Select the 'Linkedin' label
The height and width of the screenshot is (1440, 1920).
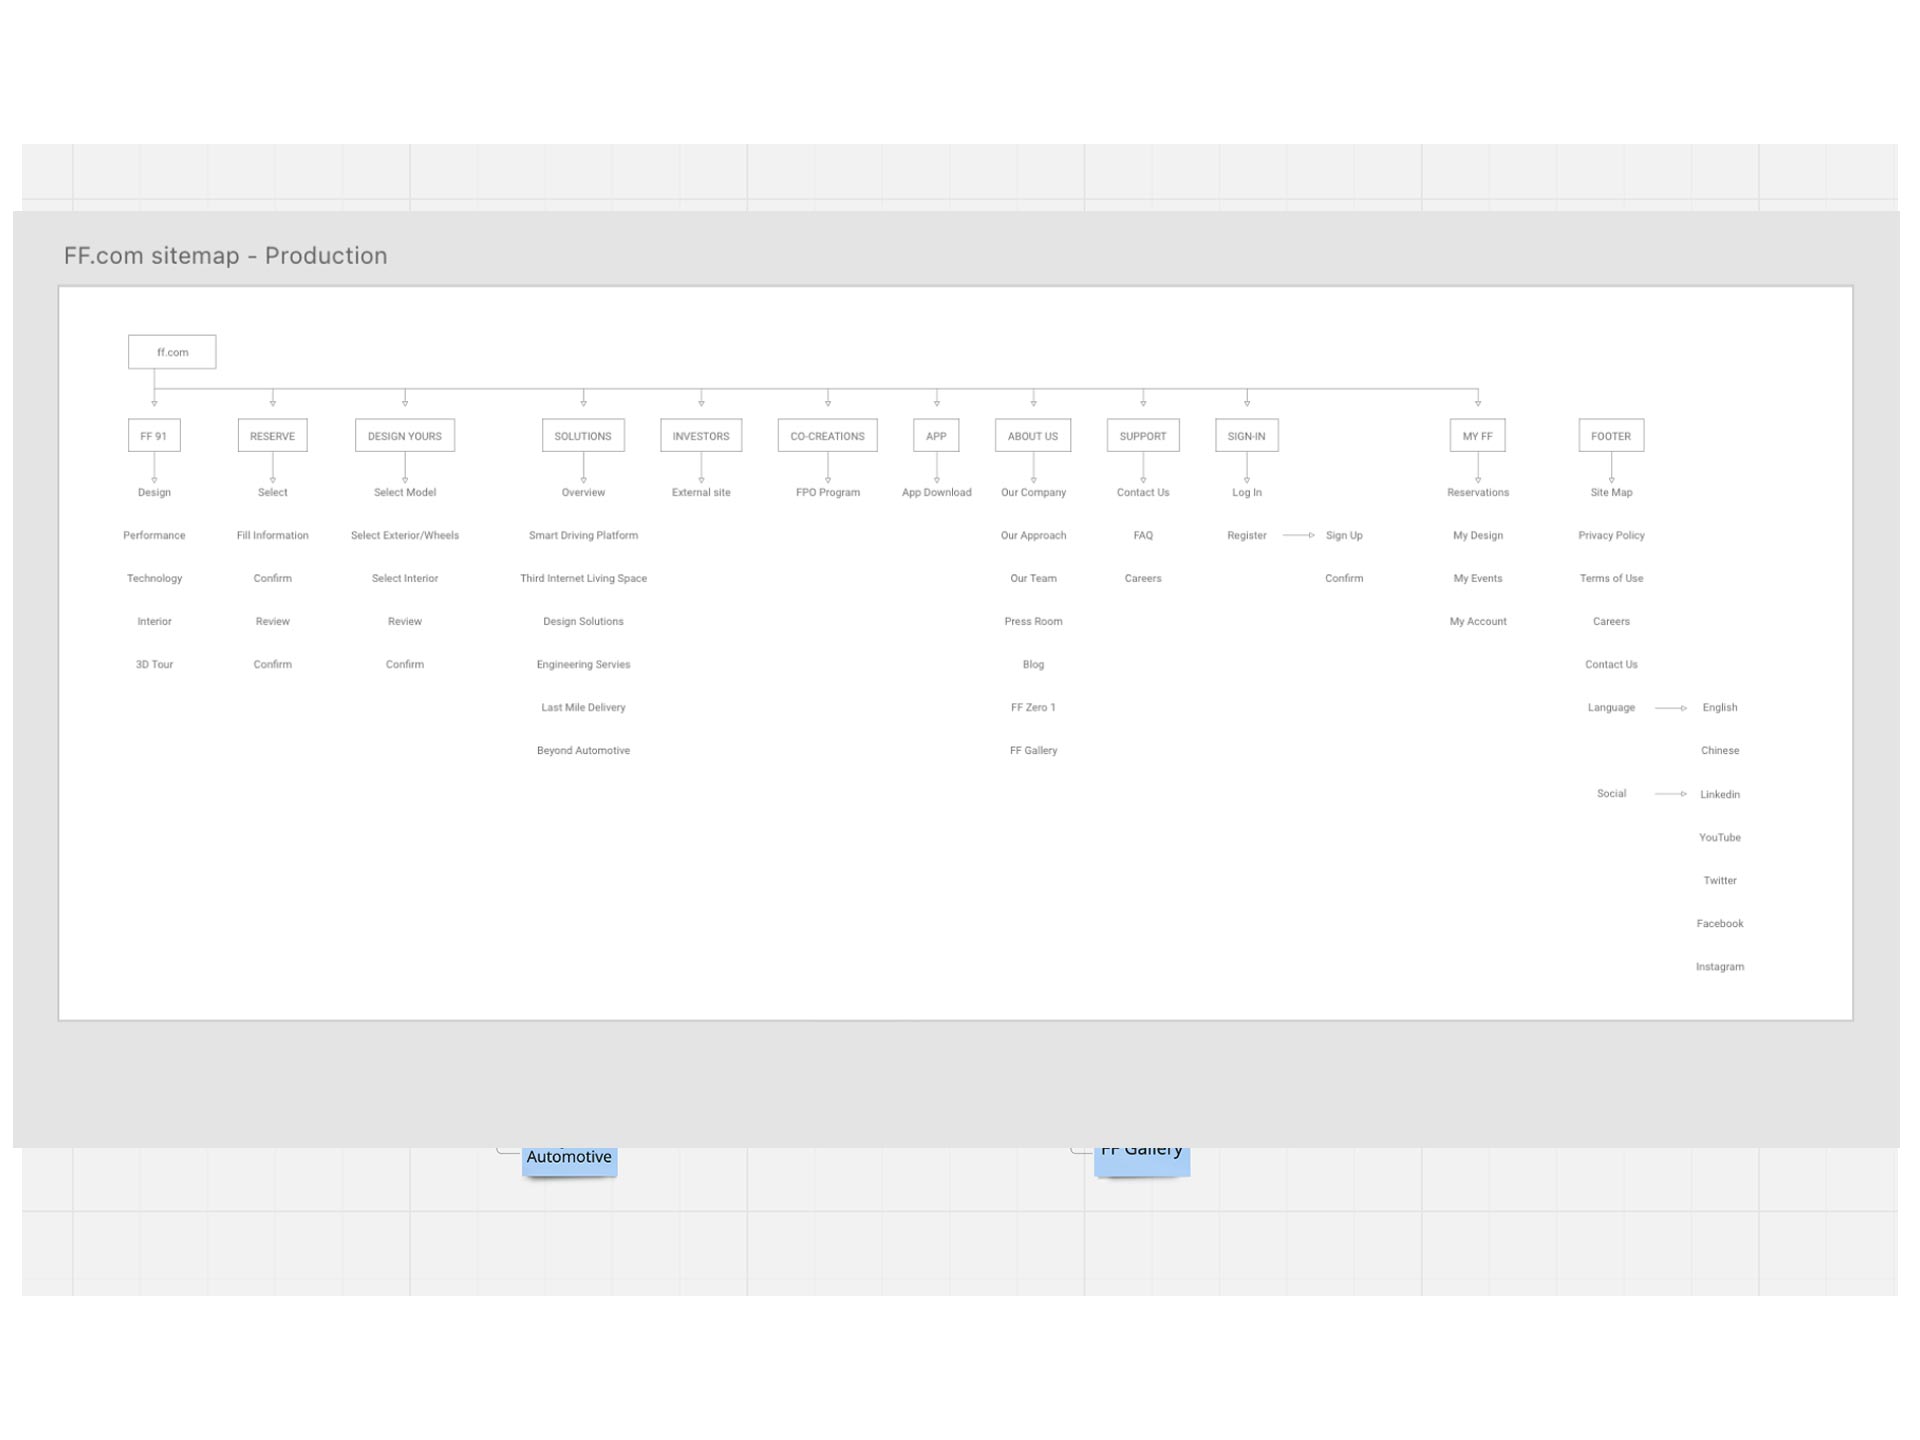(1720, 794)
